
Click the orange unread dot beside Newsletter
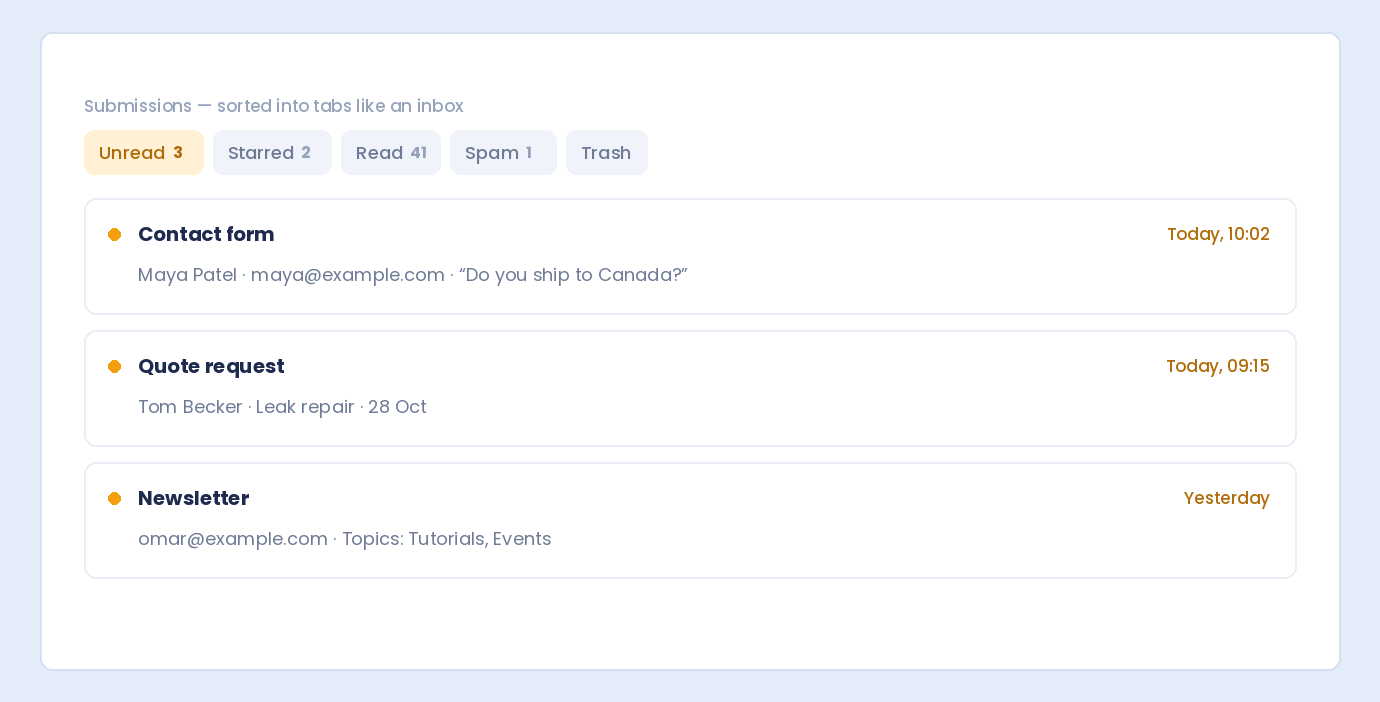(115, 499)
